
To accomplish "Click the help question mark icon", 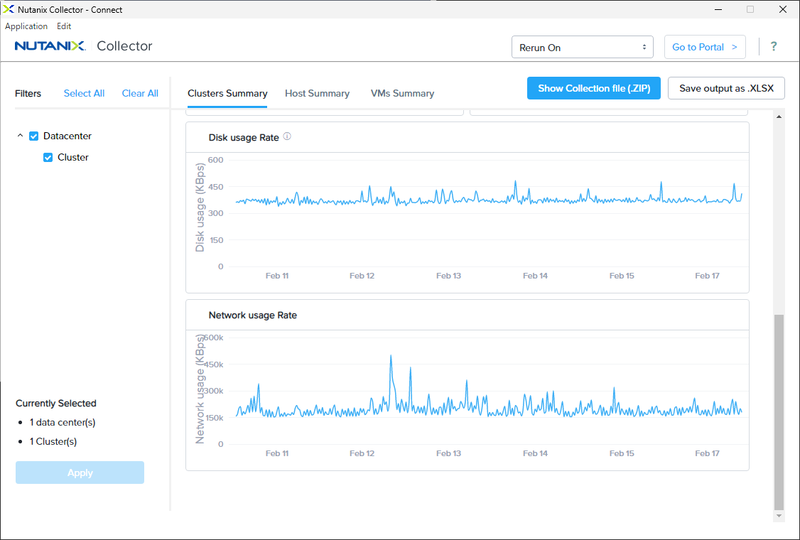I will tap(773, 46).
